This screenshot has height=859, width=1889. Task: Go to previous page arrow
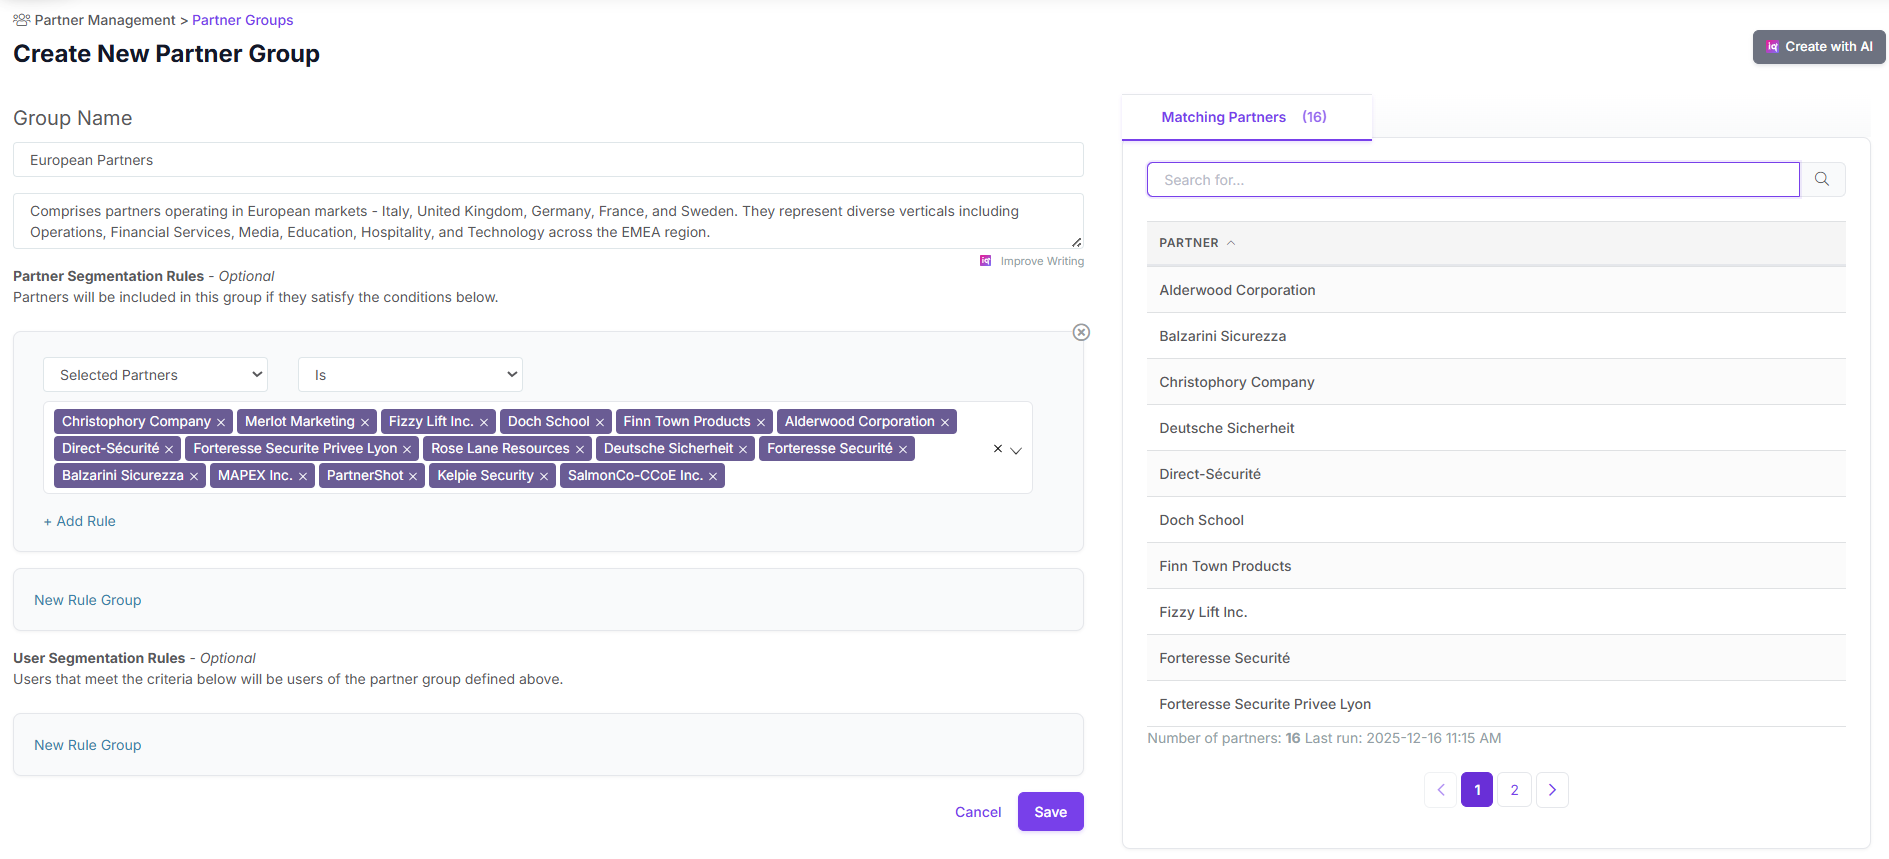click(x=1441, y=790)
